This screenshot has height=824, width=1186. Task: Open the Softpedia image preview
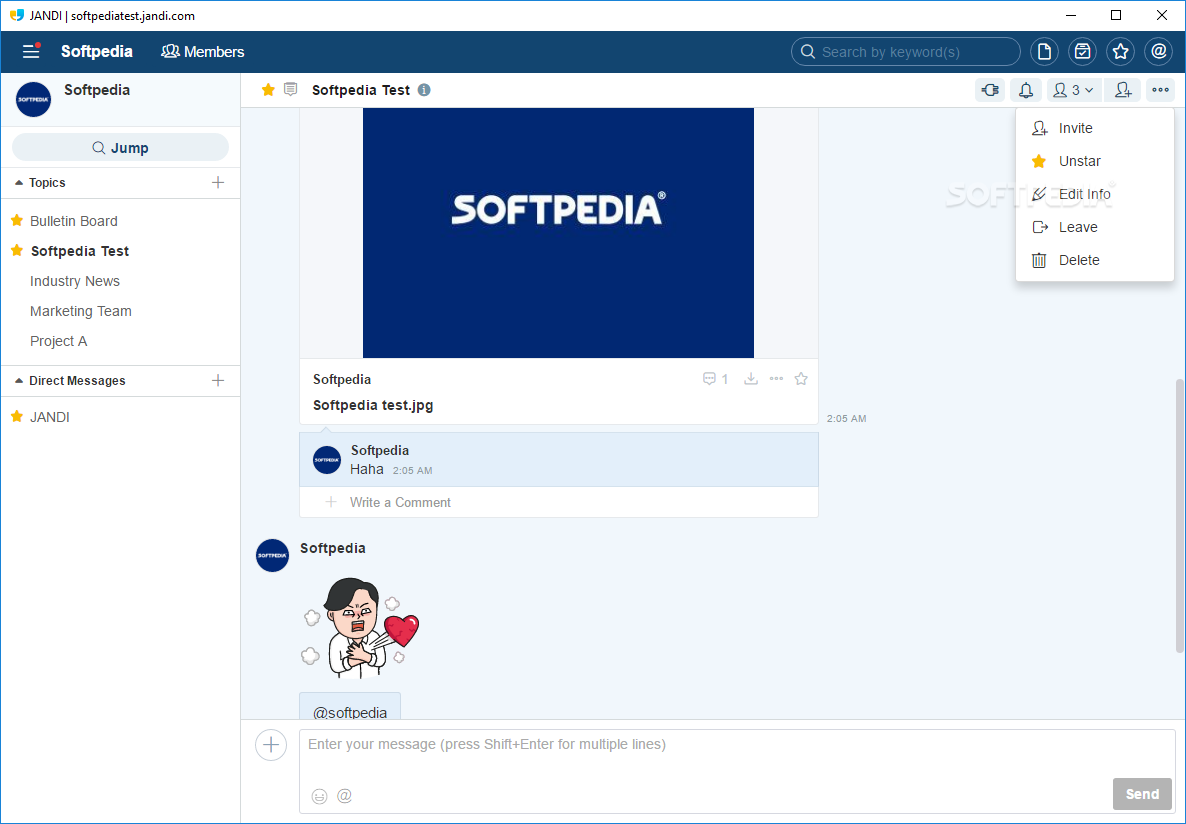pyautogui.click(x=558, y=233)
